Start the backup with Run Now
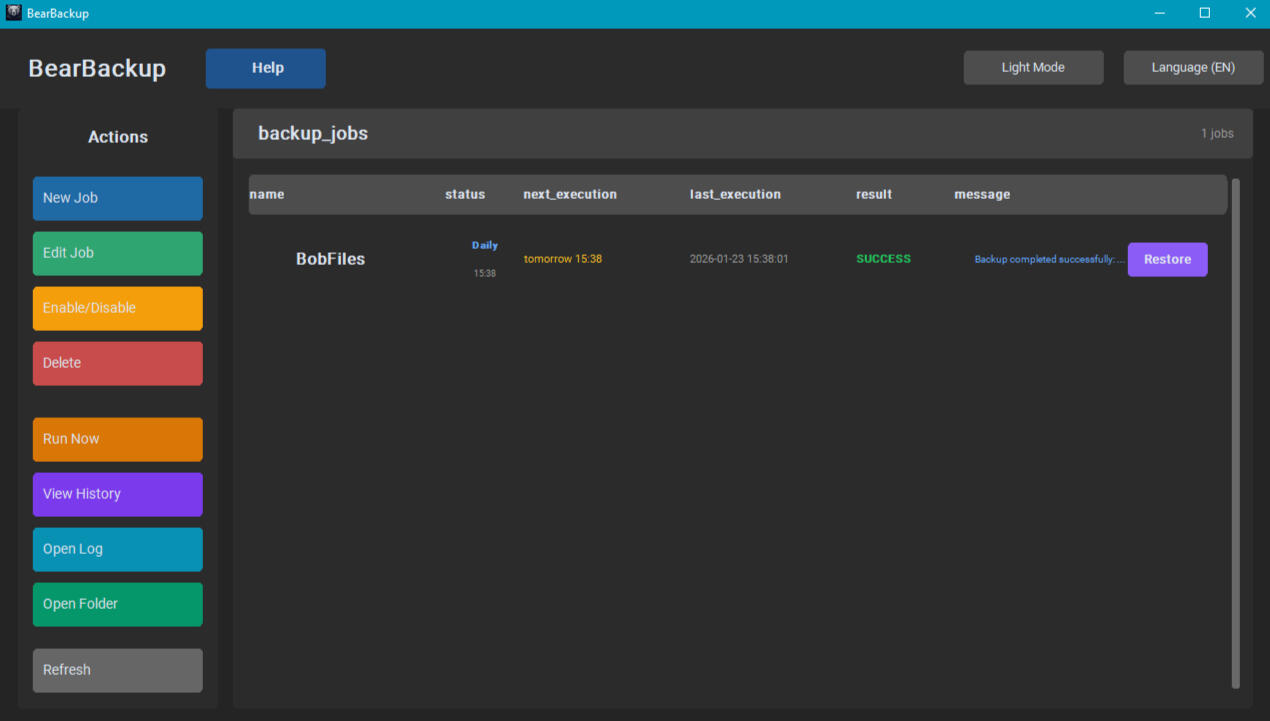This screenshot has height=721, width=1270. [118, 439]
